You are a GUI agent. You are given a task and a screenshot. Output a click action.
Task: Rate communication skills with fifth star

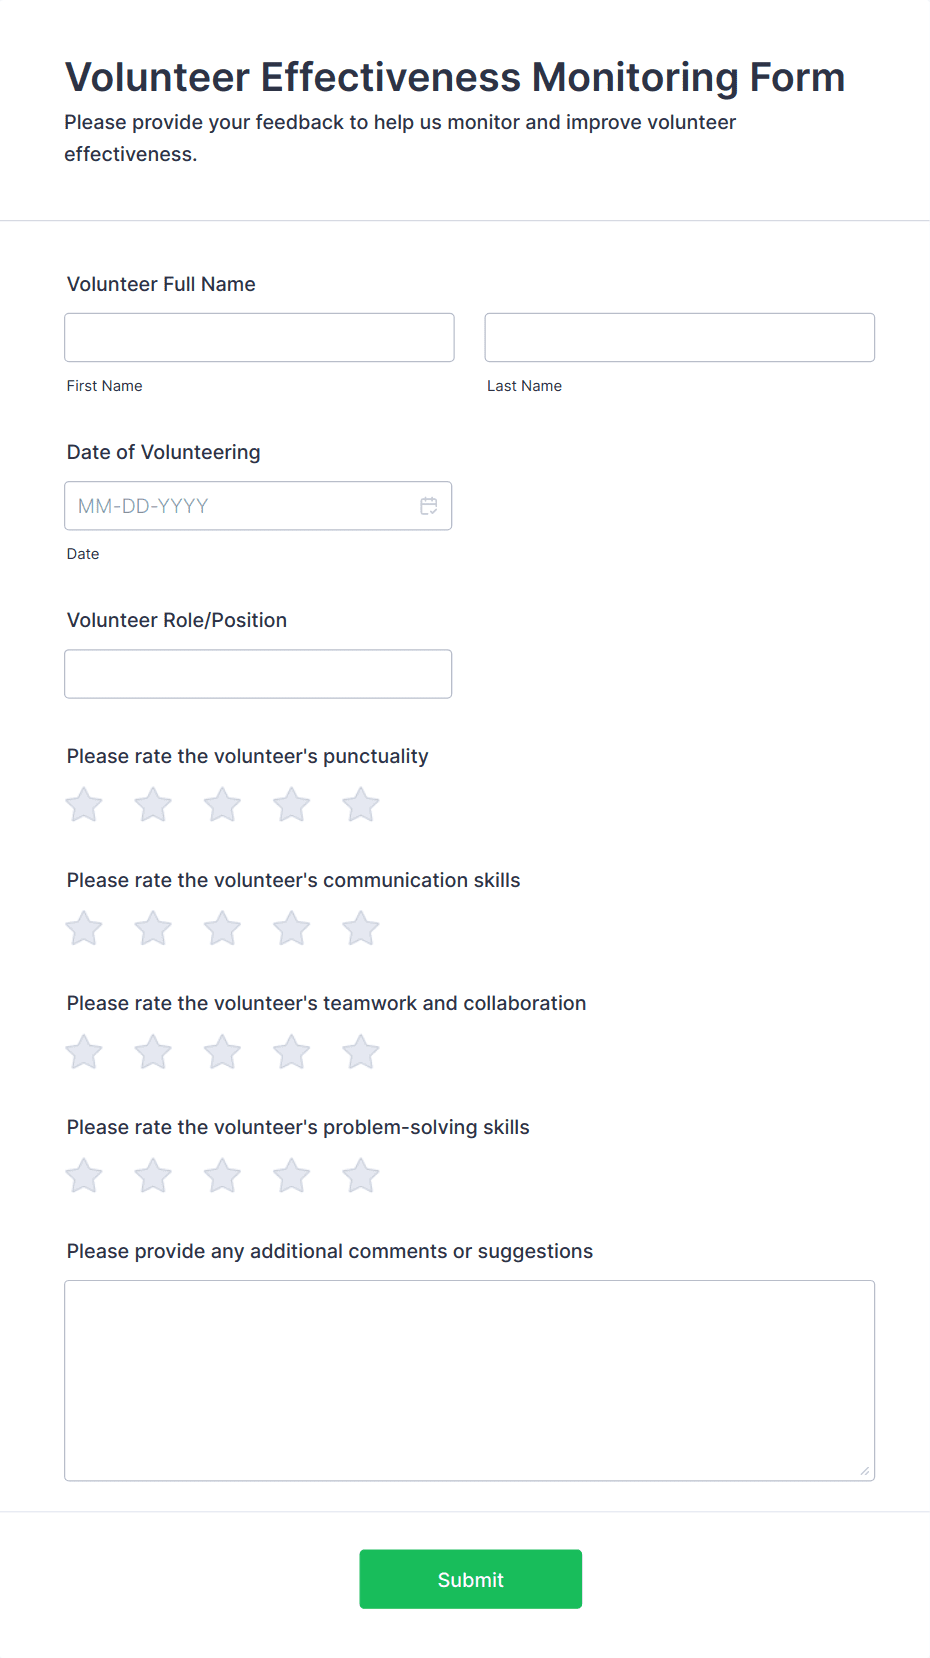pyautogui.click(x=361, y=929)
